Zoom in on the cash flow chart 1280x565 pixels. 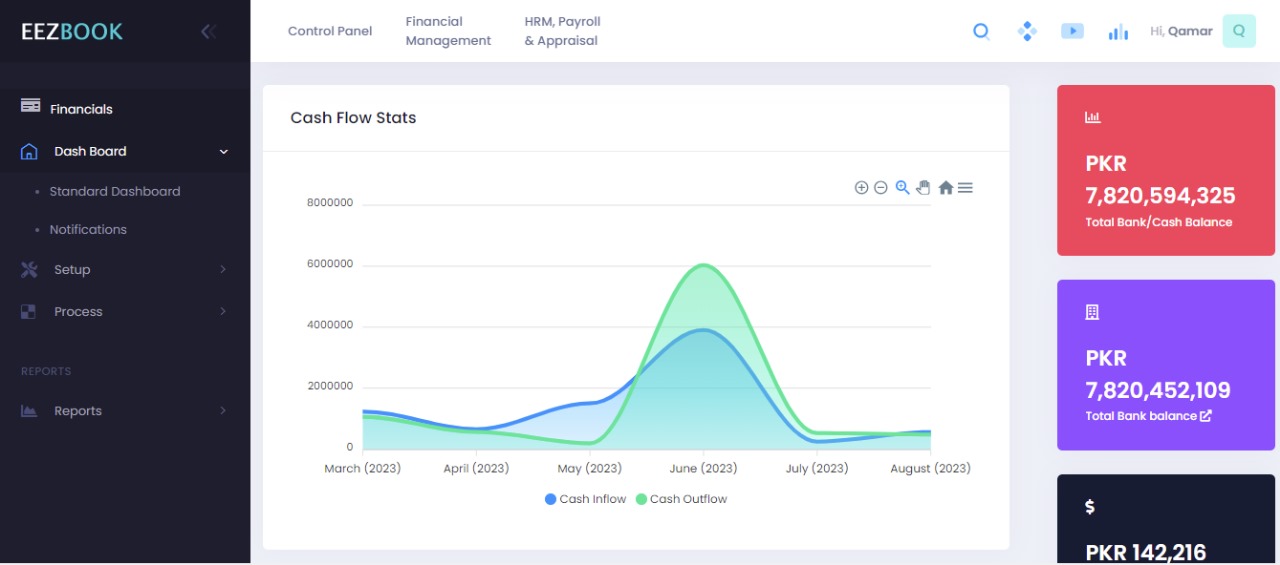tap(861, 188)
